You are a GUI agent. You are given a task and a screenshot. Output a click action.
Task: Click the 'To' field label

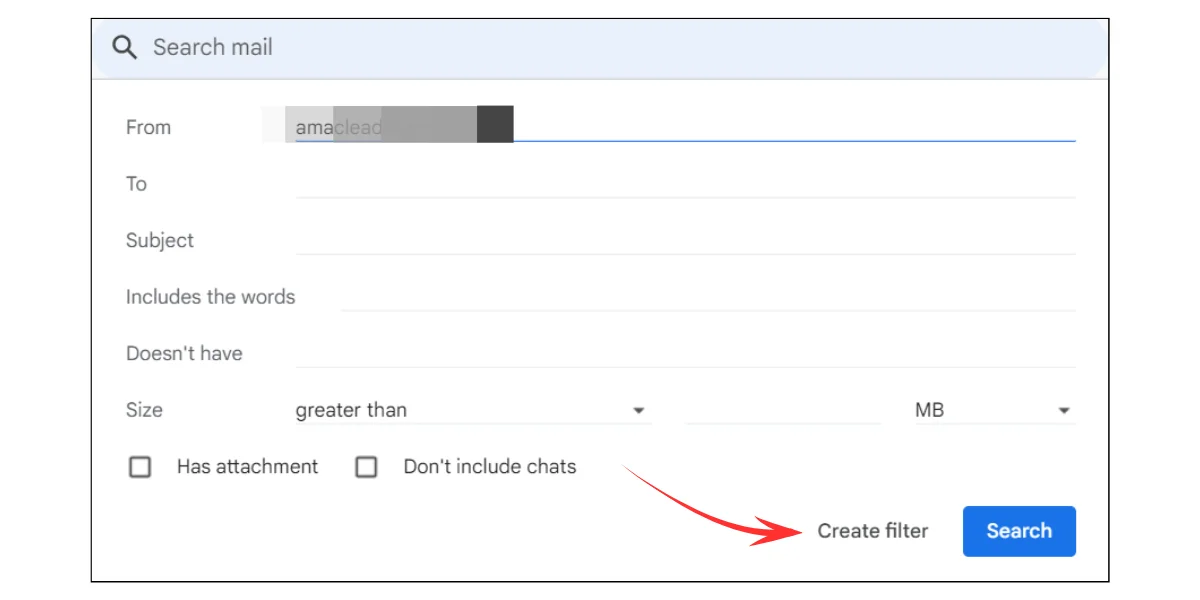pyautogui.click(x=136, y=184)
